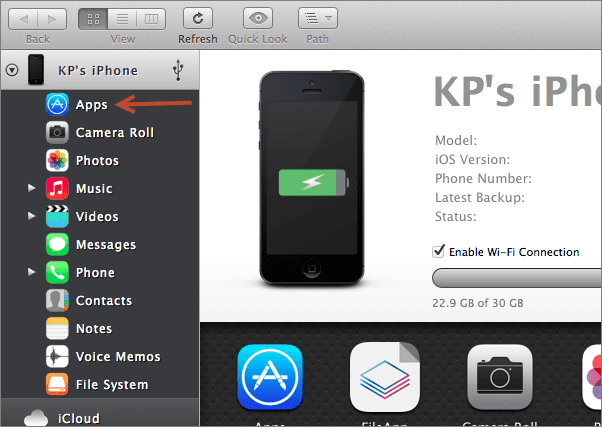
Task: Switch to column view
Action: tap(151, 19)
